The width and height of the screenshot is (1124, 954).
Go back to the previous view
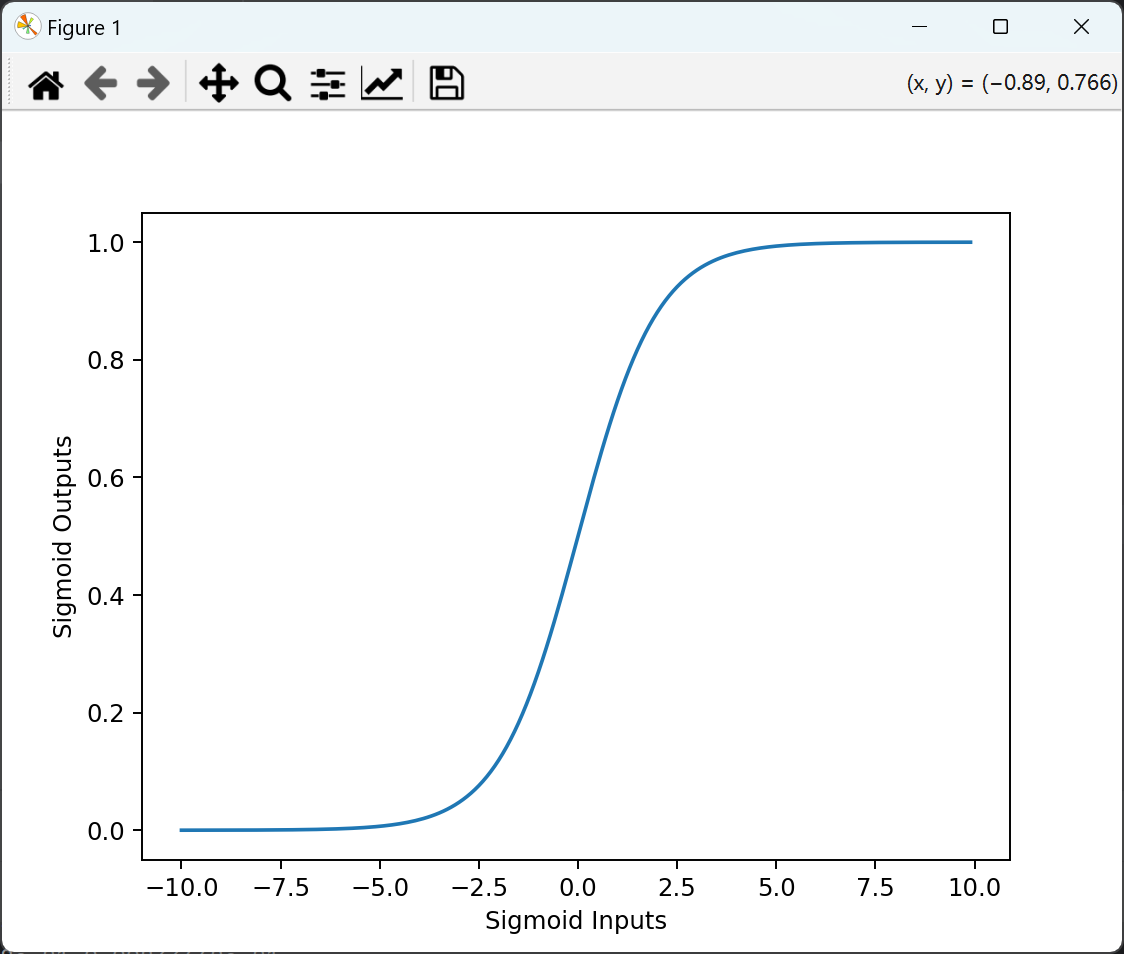tap(100, 84)
